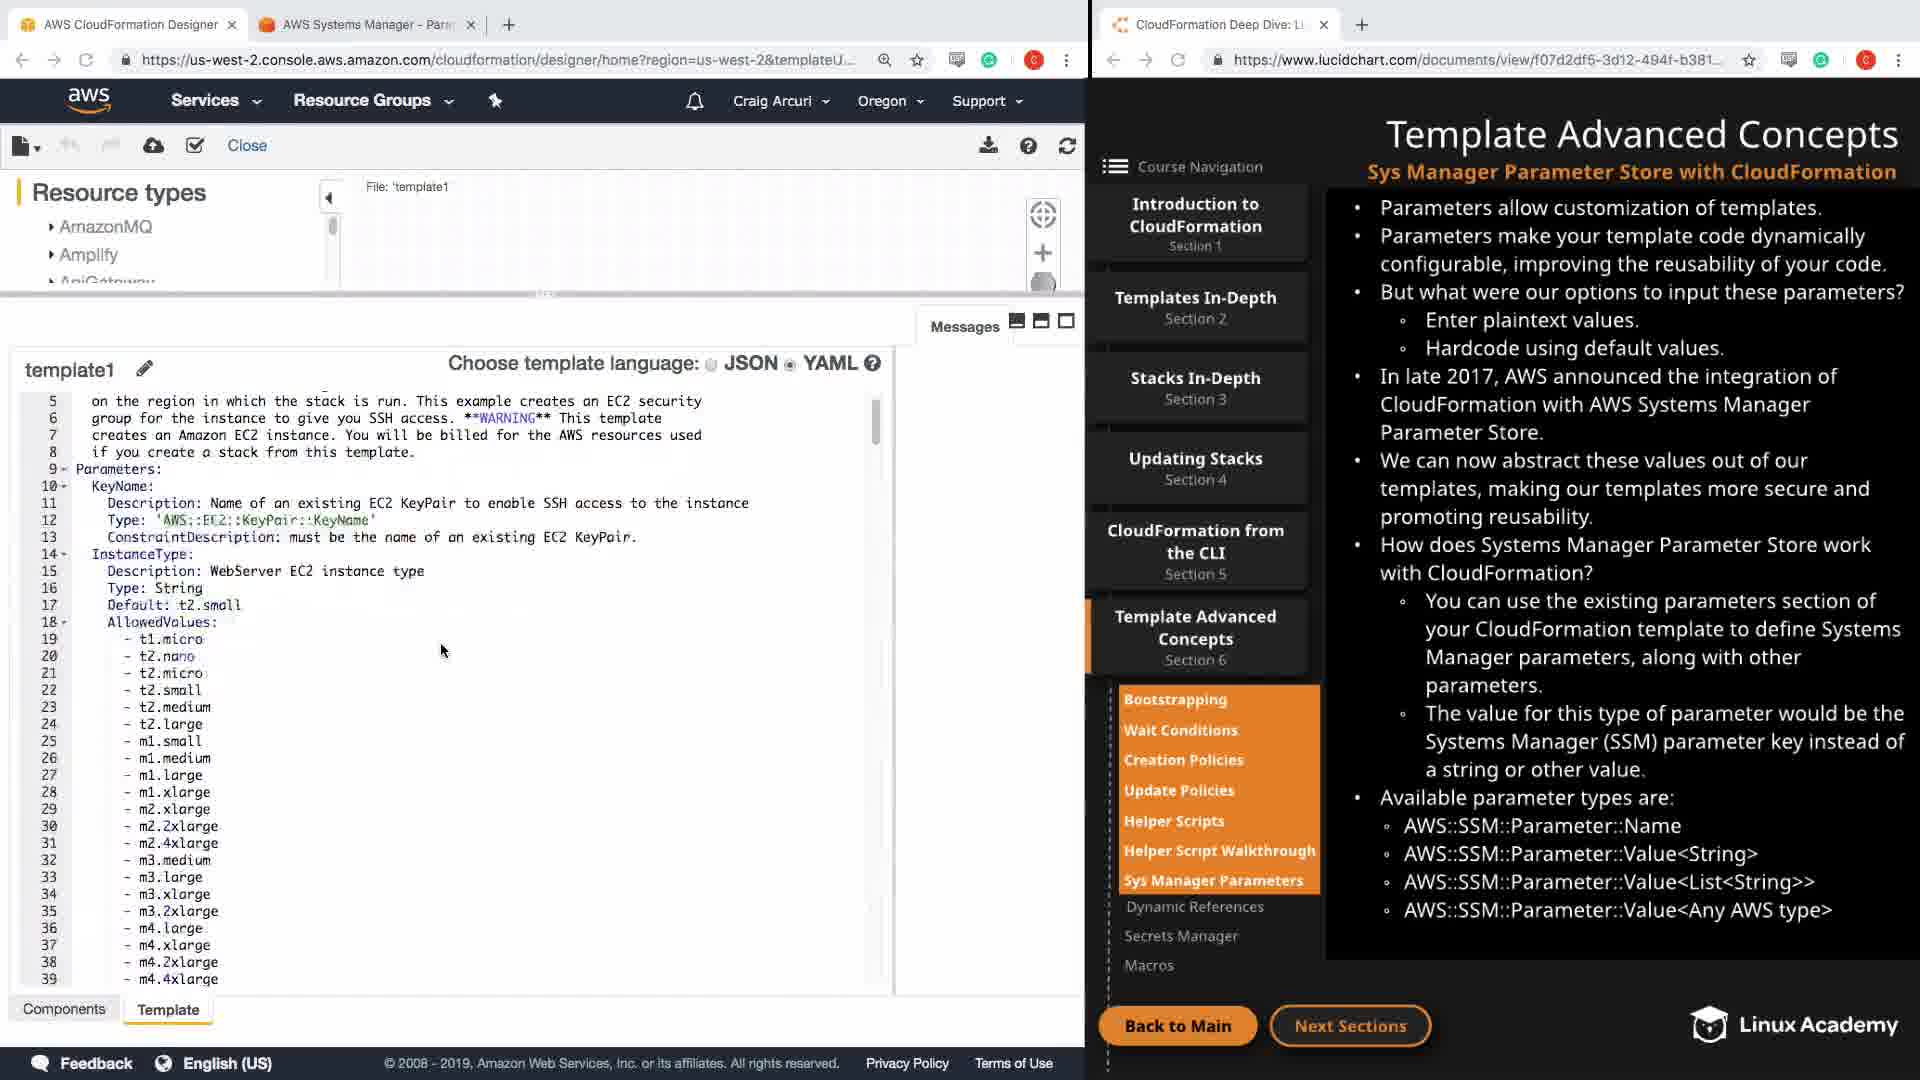Open the Messages tab
This screenshot has height=1080, width=1920.
[x=964, y=327]
